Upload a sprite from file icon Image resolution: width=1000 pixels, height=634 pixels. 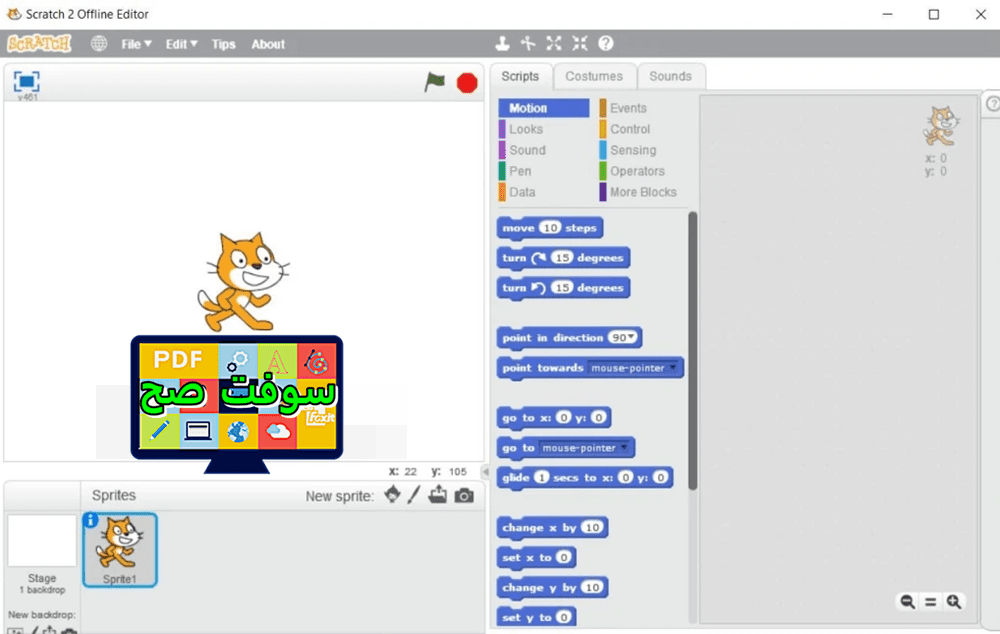tap(438, 494)
